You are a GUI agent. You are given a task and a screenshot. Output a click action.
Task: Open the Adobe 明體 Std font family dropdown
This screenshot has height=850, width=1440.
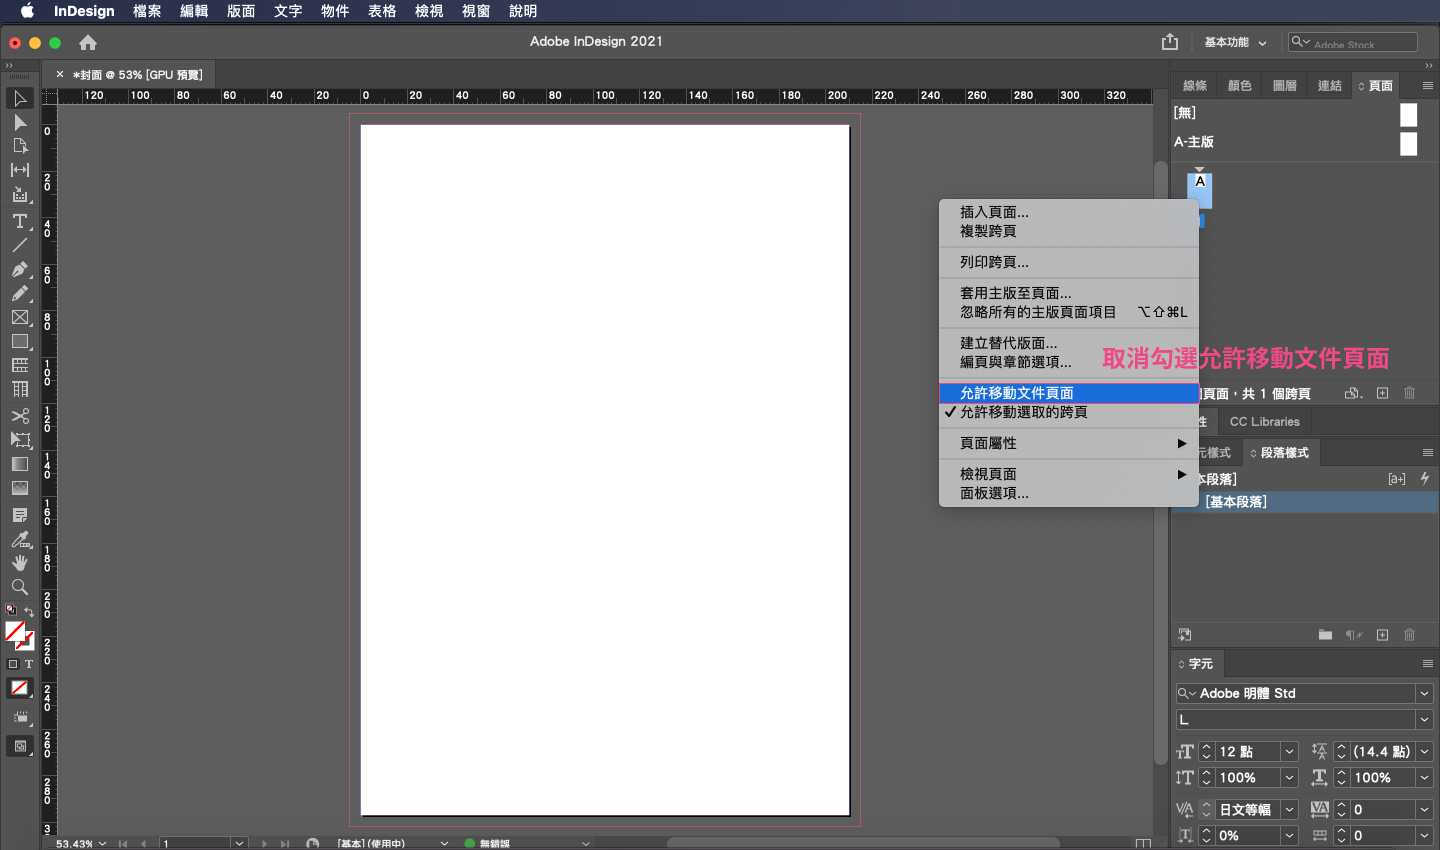[1424, 693]
